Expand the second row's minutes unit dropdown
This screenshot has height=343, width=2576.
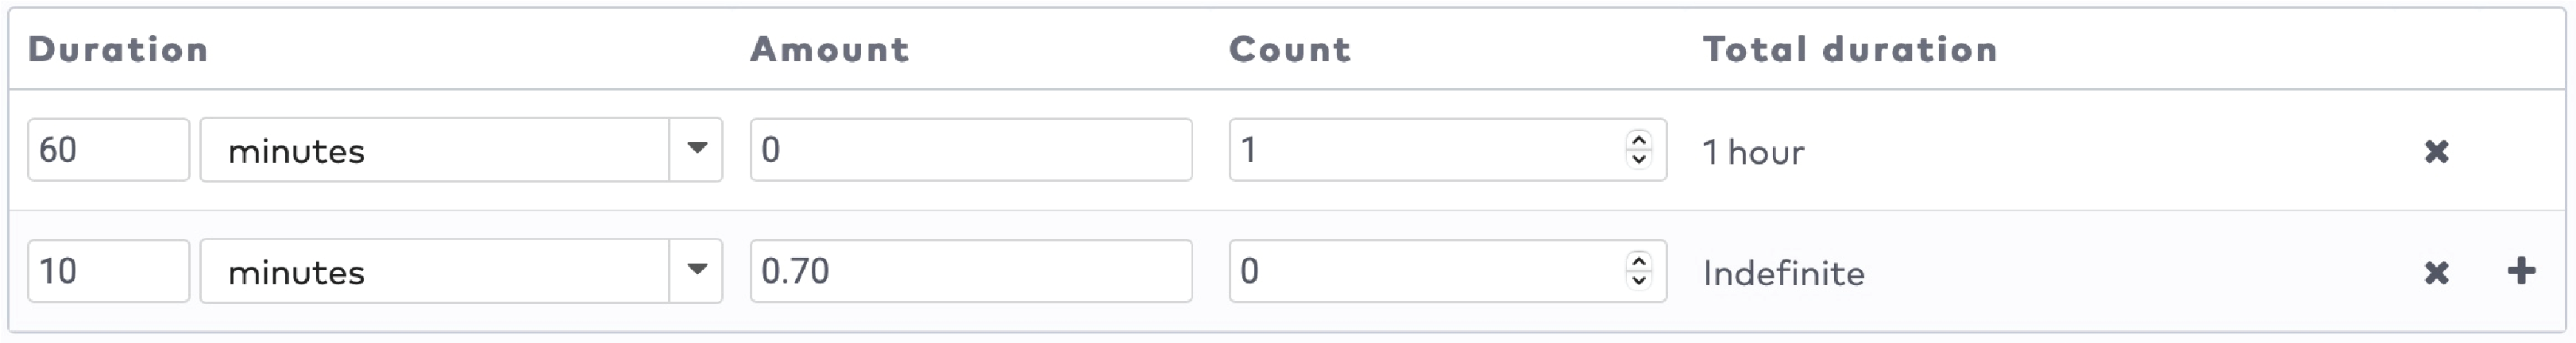coord(696,271)
